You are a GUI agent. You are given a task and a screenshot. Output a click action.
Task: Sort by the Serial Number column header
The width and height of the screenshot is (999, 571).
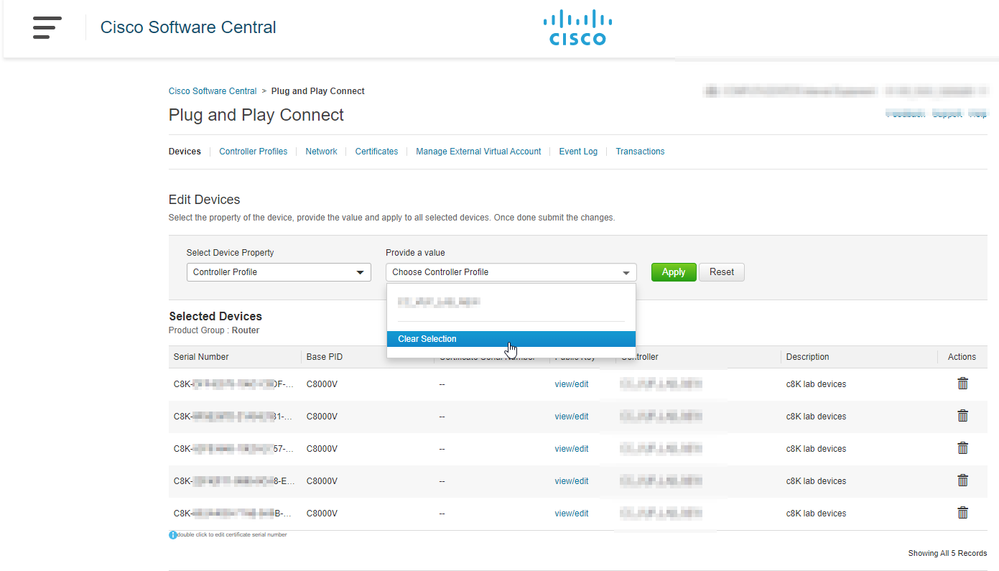tap(201, 357)
